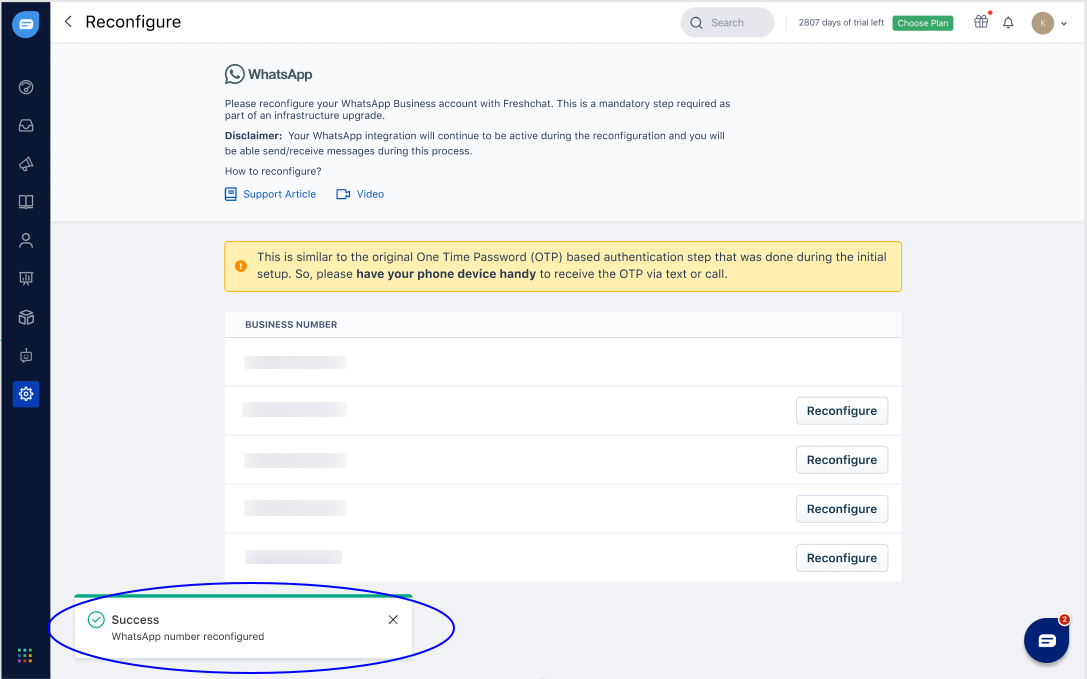The image size is (1087, 679).
Task: Reconfigure the second business number
Action: [x=842, y=411]
